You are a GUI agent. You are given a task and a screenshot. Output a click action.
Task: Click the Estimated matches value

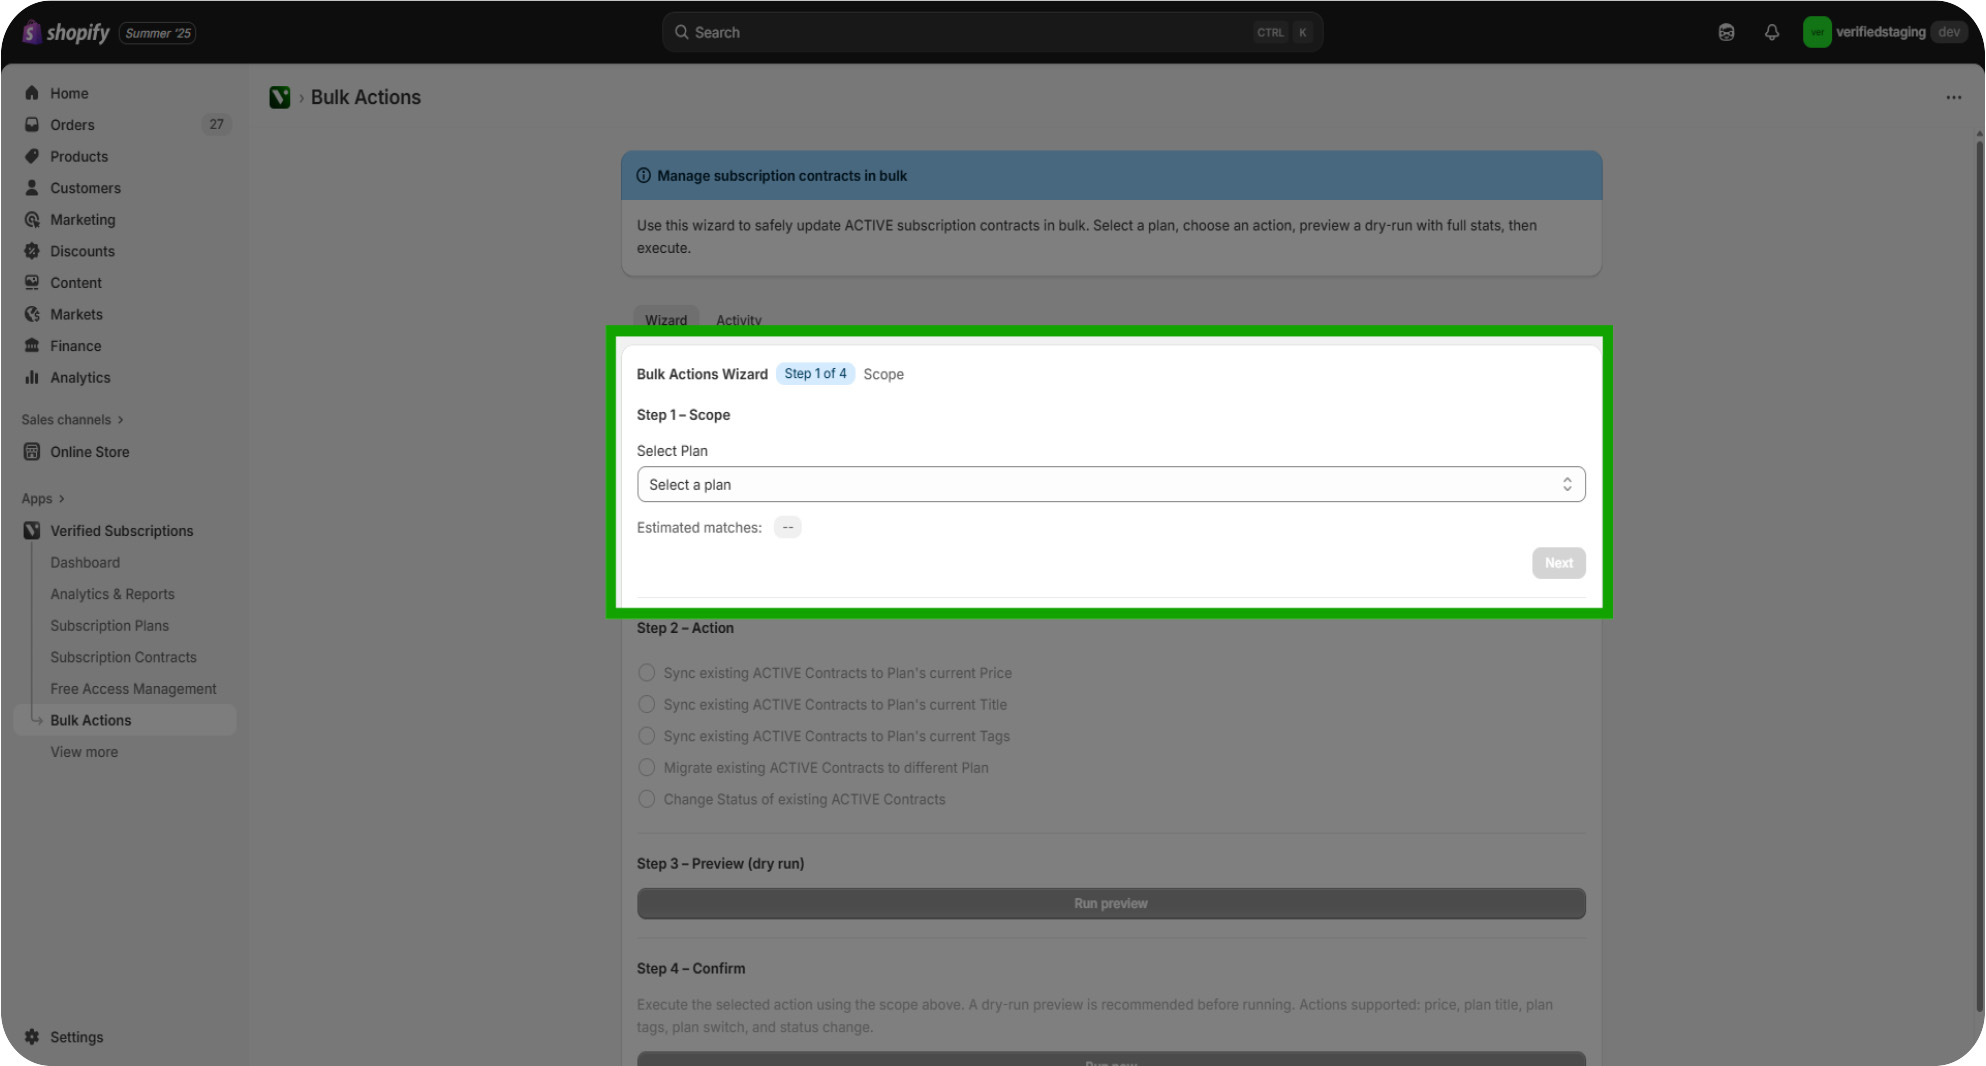point(788,528)
